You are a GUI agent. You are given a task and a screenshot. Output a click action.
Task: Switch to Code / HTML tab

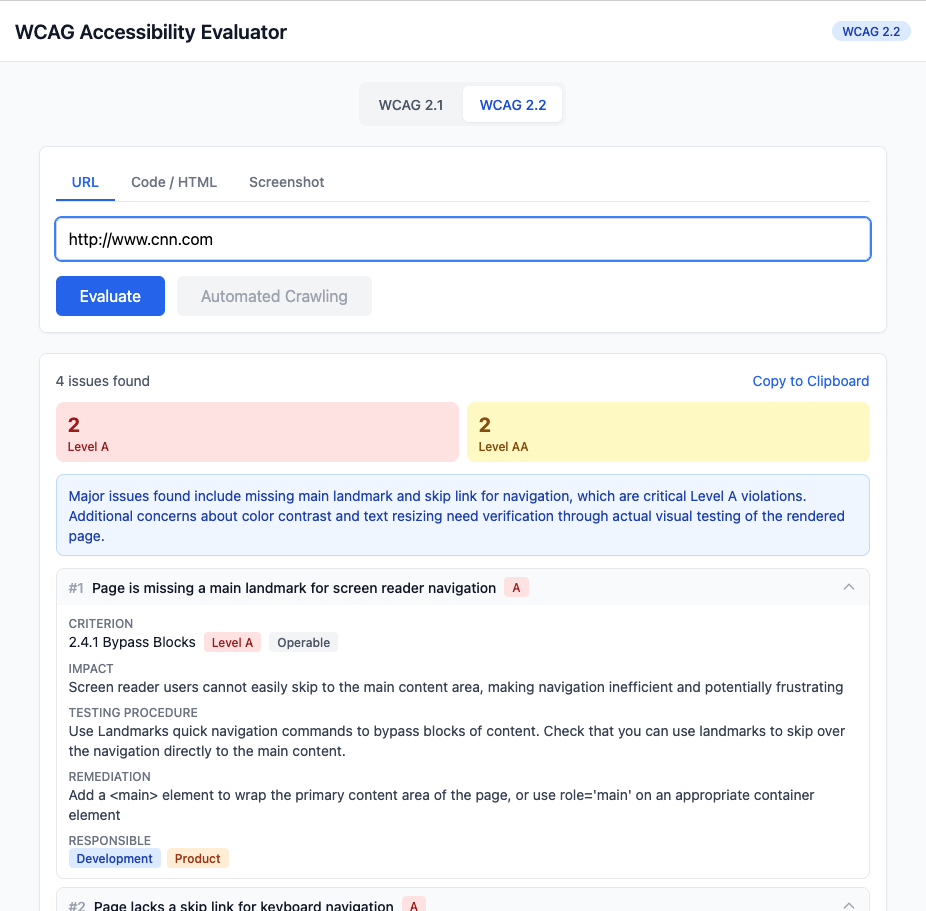point(174,182)
